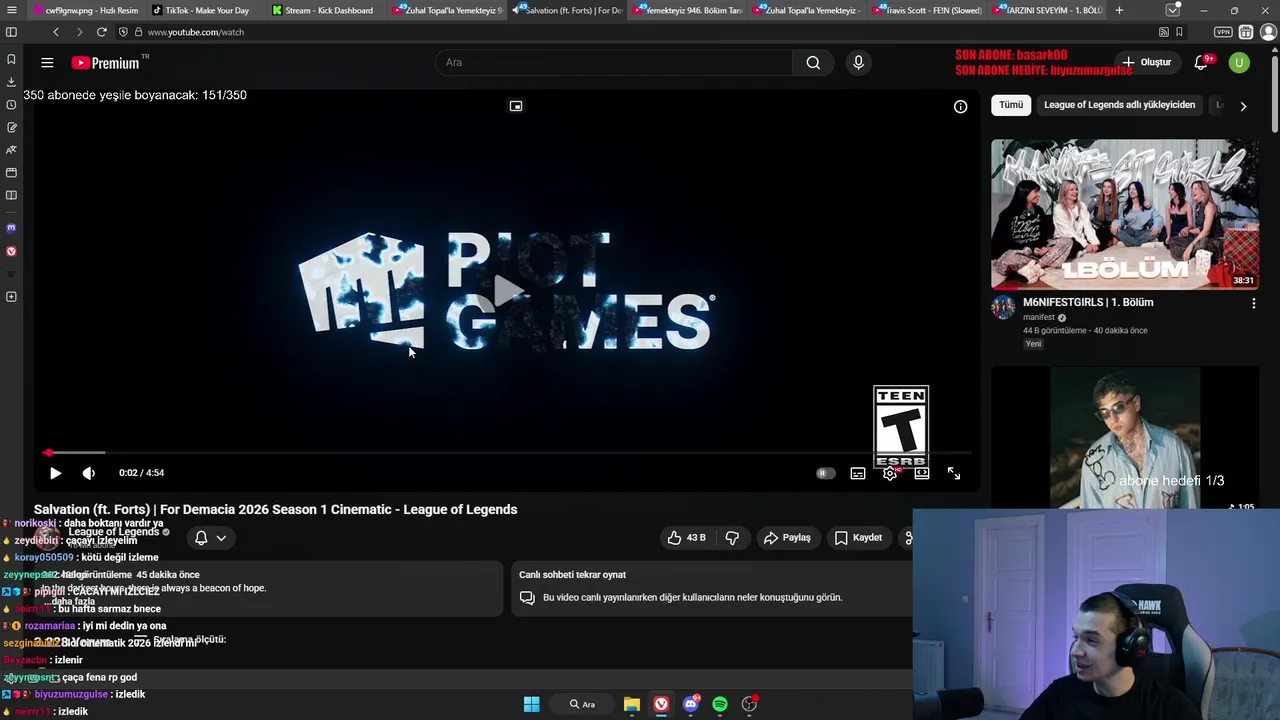
Task: Open a new browser tab
Action: click(1119, 10)
